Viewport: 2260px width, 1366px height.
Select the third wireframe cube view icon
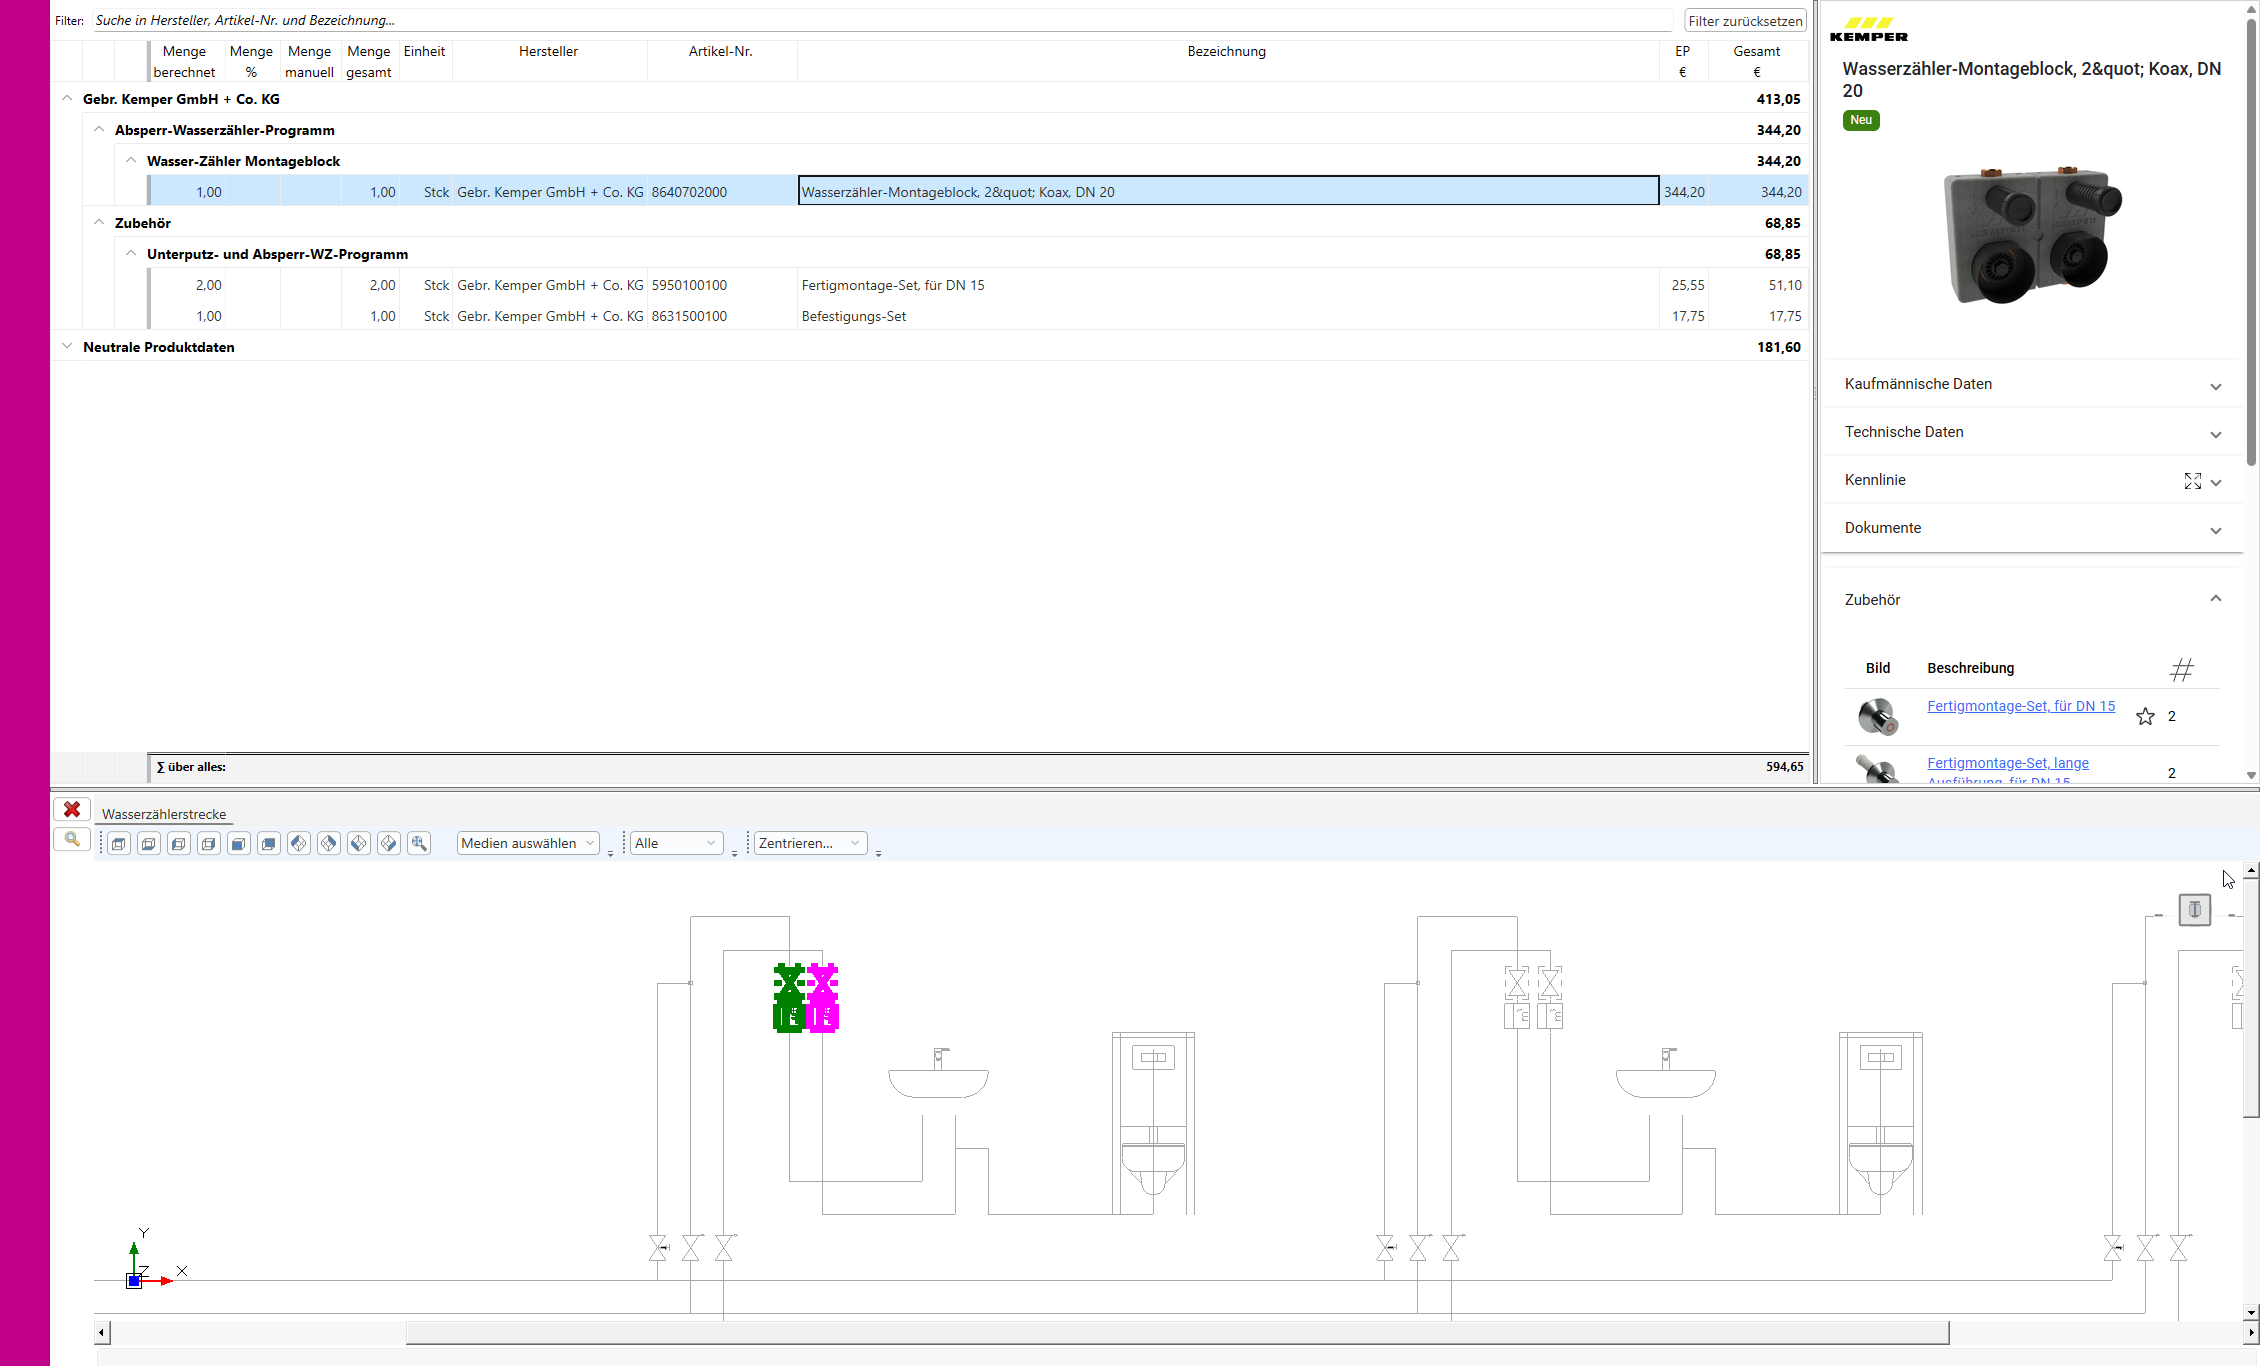coord(179,844)
